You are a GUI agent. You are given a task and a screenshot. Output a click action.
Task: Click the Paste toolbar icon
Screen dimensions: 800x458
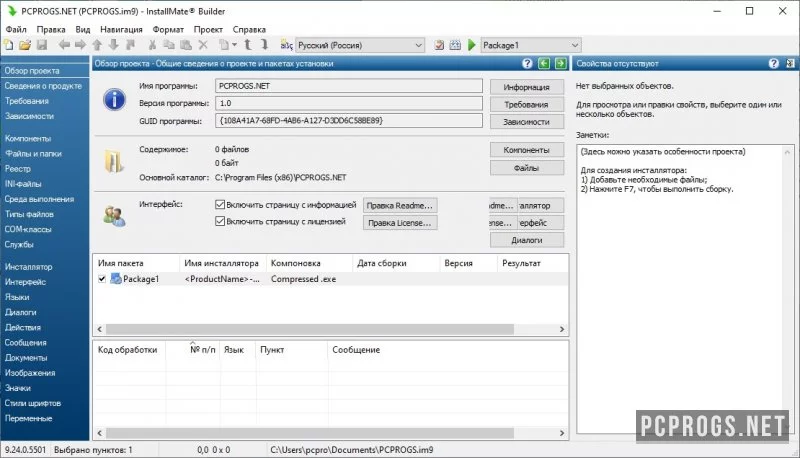186,45
